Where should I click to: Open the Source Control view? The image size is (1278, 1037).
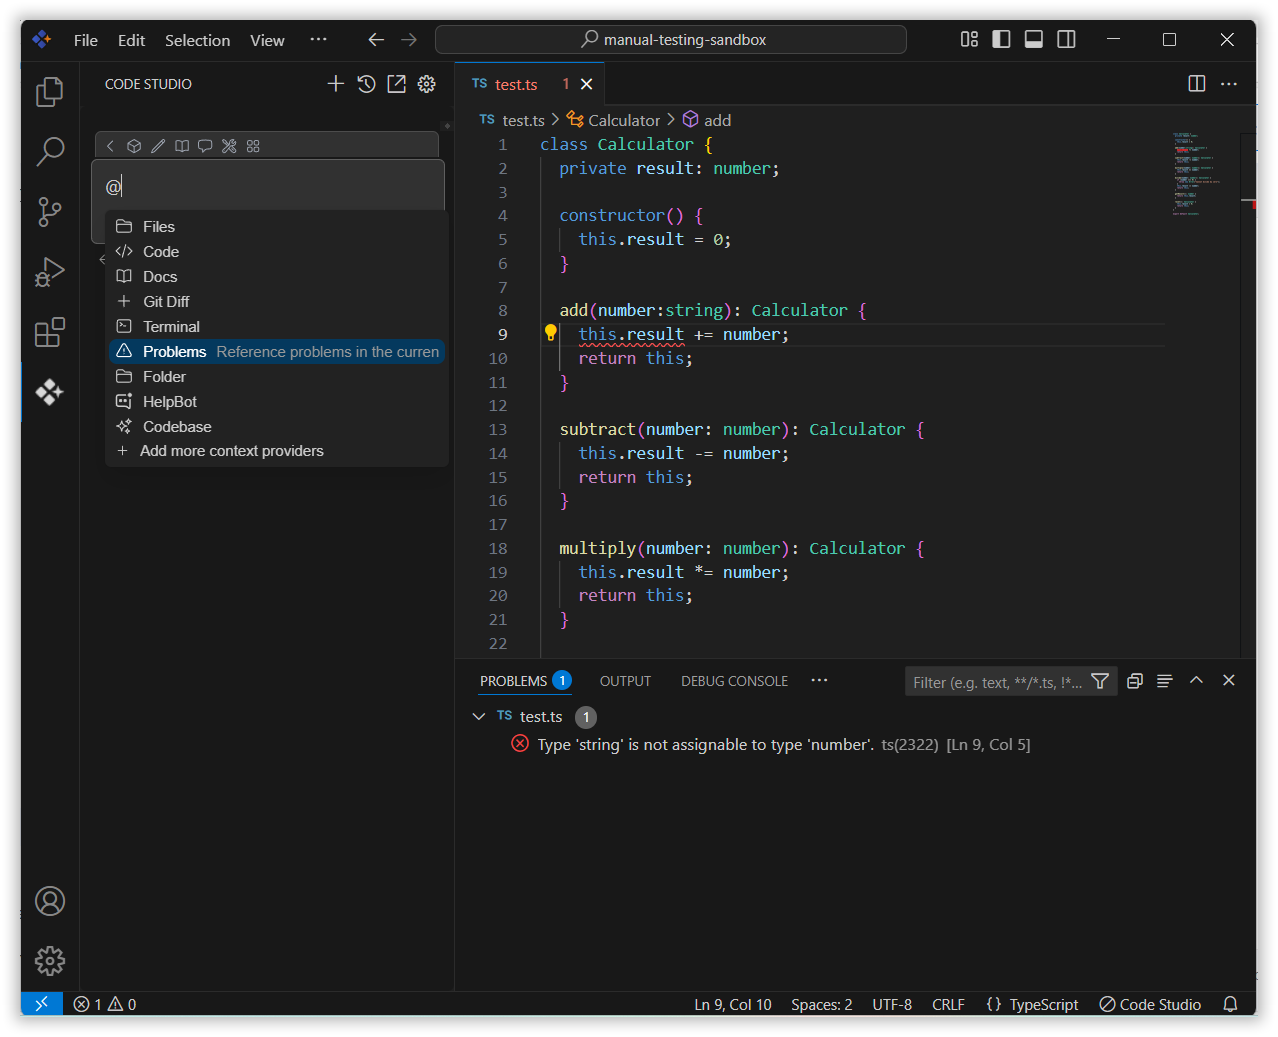tap(49, 212)
